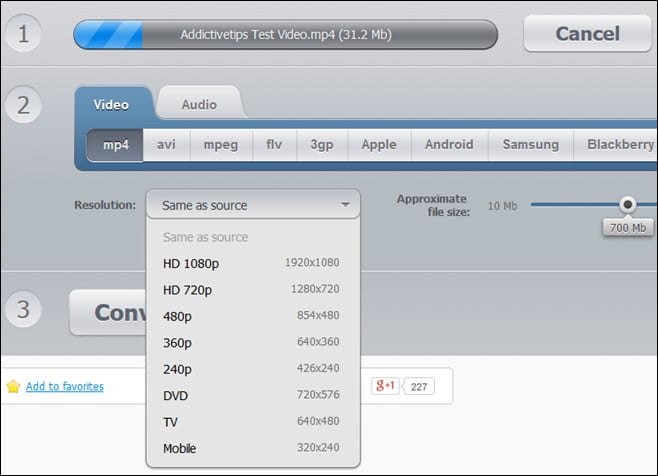Click the Google +1 button icon
This screenshot has height=476, width=658.
[385, 386]
